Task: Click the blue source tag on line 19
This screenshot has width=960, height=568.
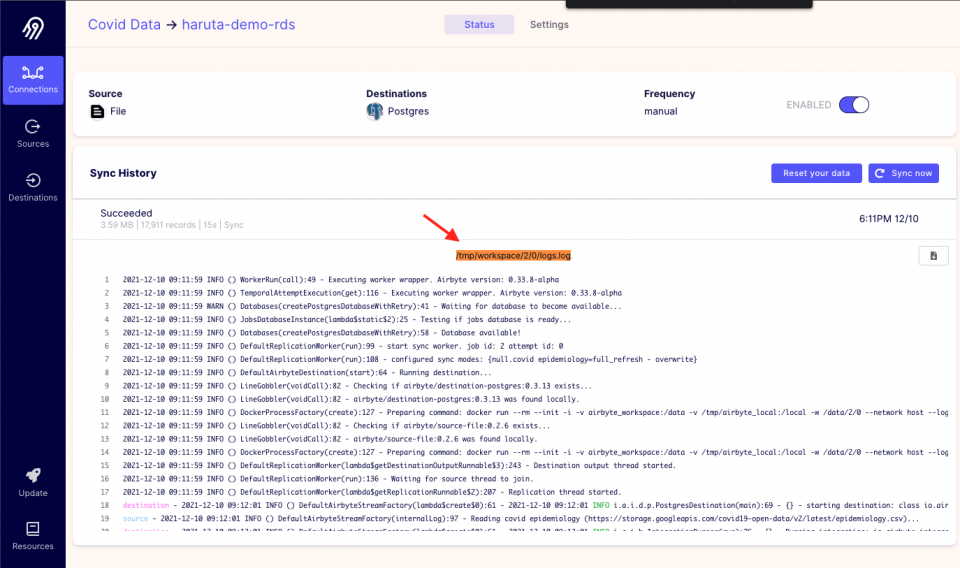Action: [x=135, y=518]
